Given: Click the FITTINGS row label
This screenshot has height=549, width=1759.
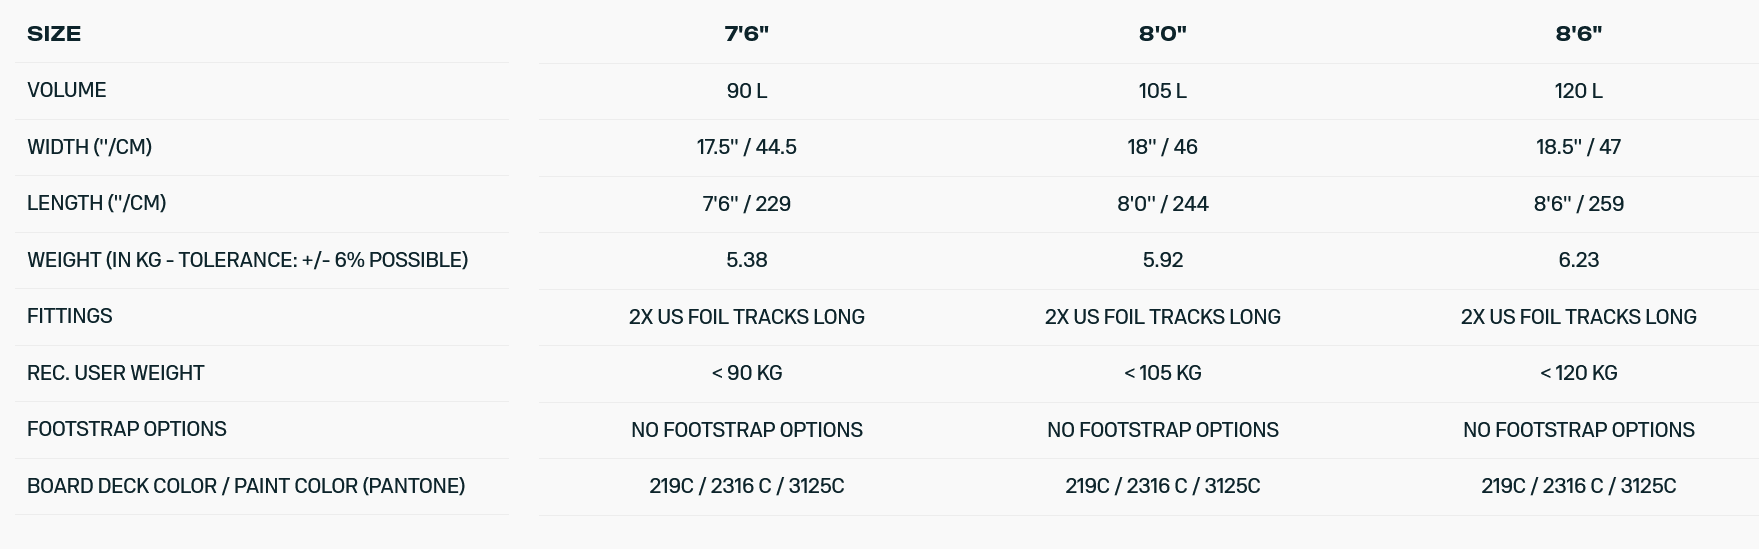Looking at the screenshot, I should [70, 316].
